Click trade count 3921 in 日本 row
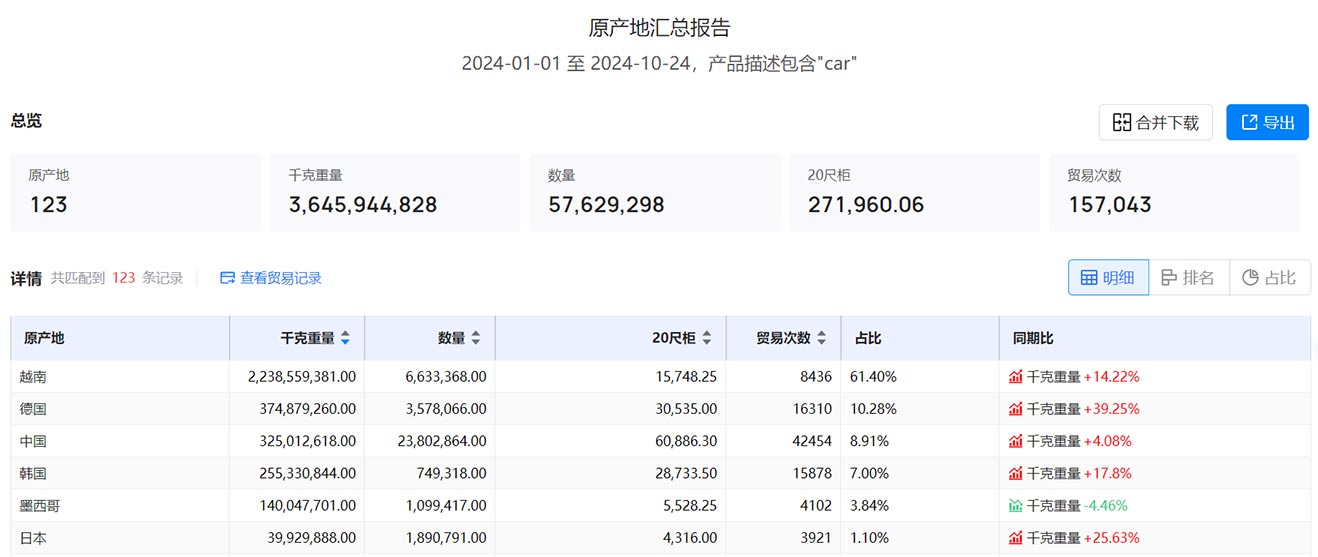 click(816, 537)
